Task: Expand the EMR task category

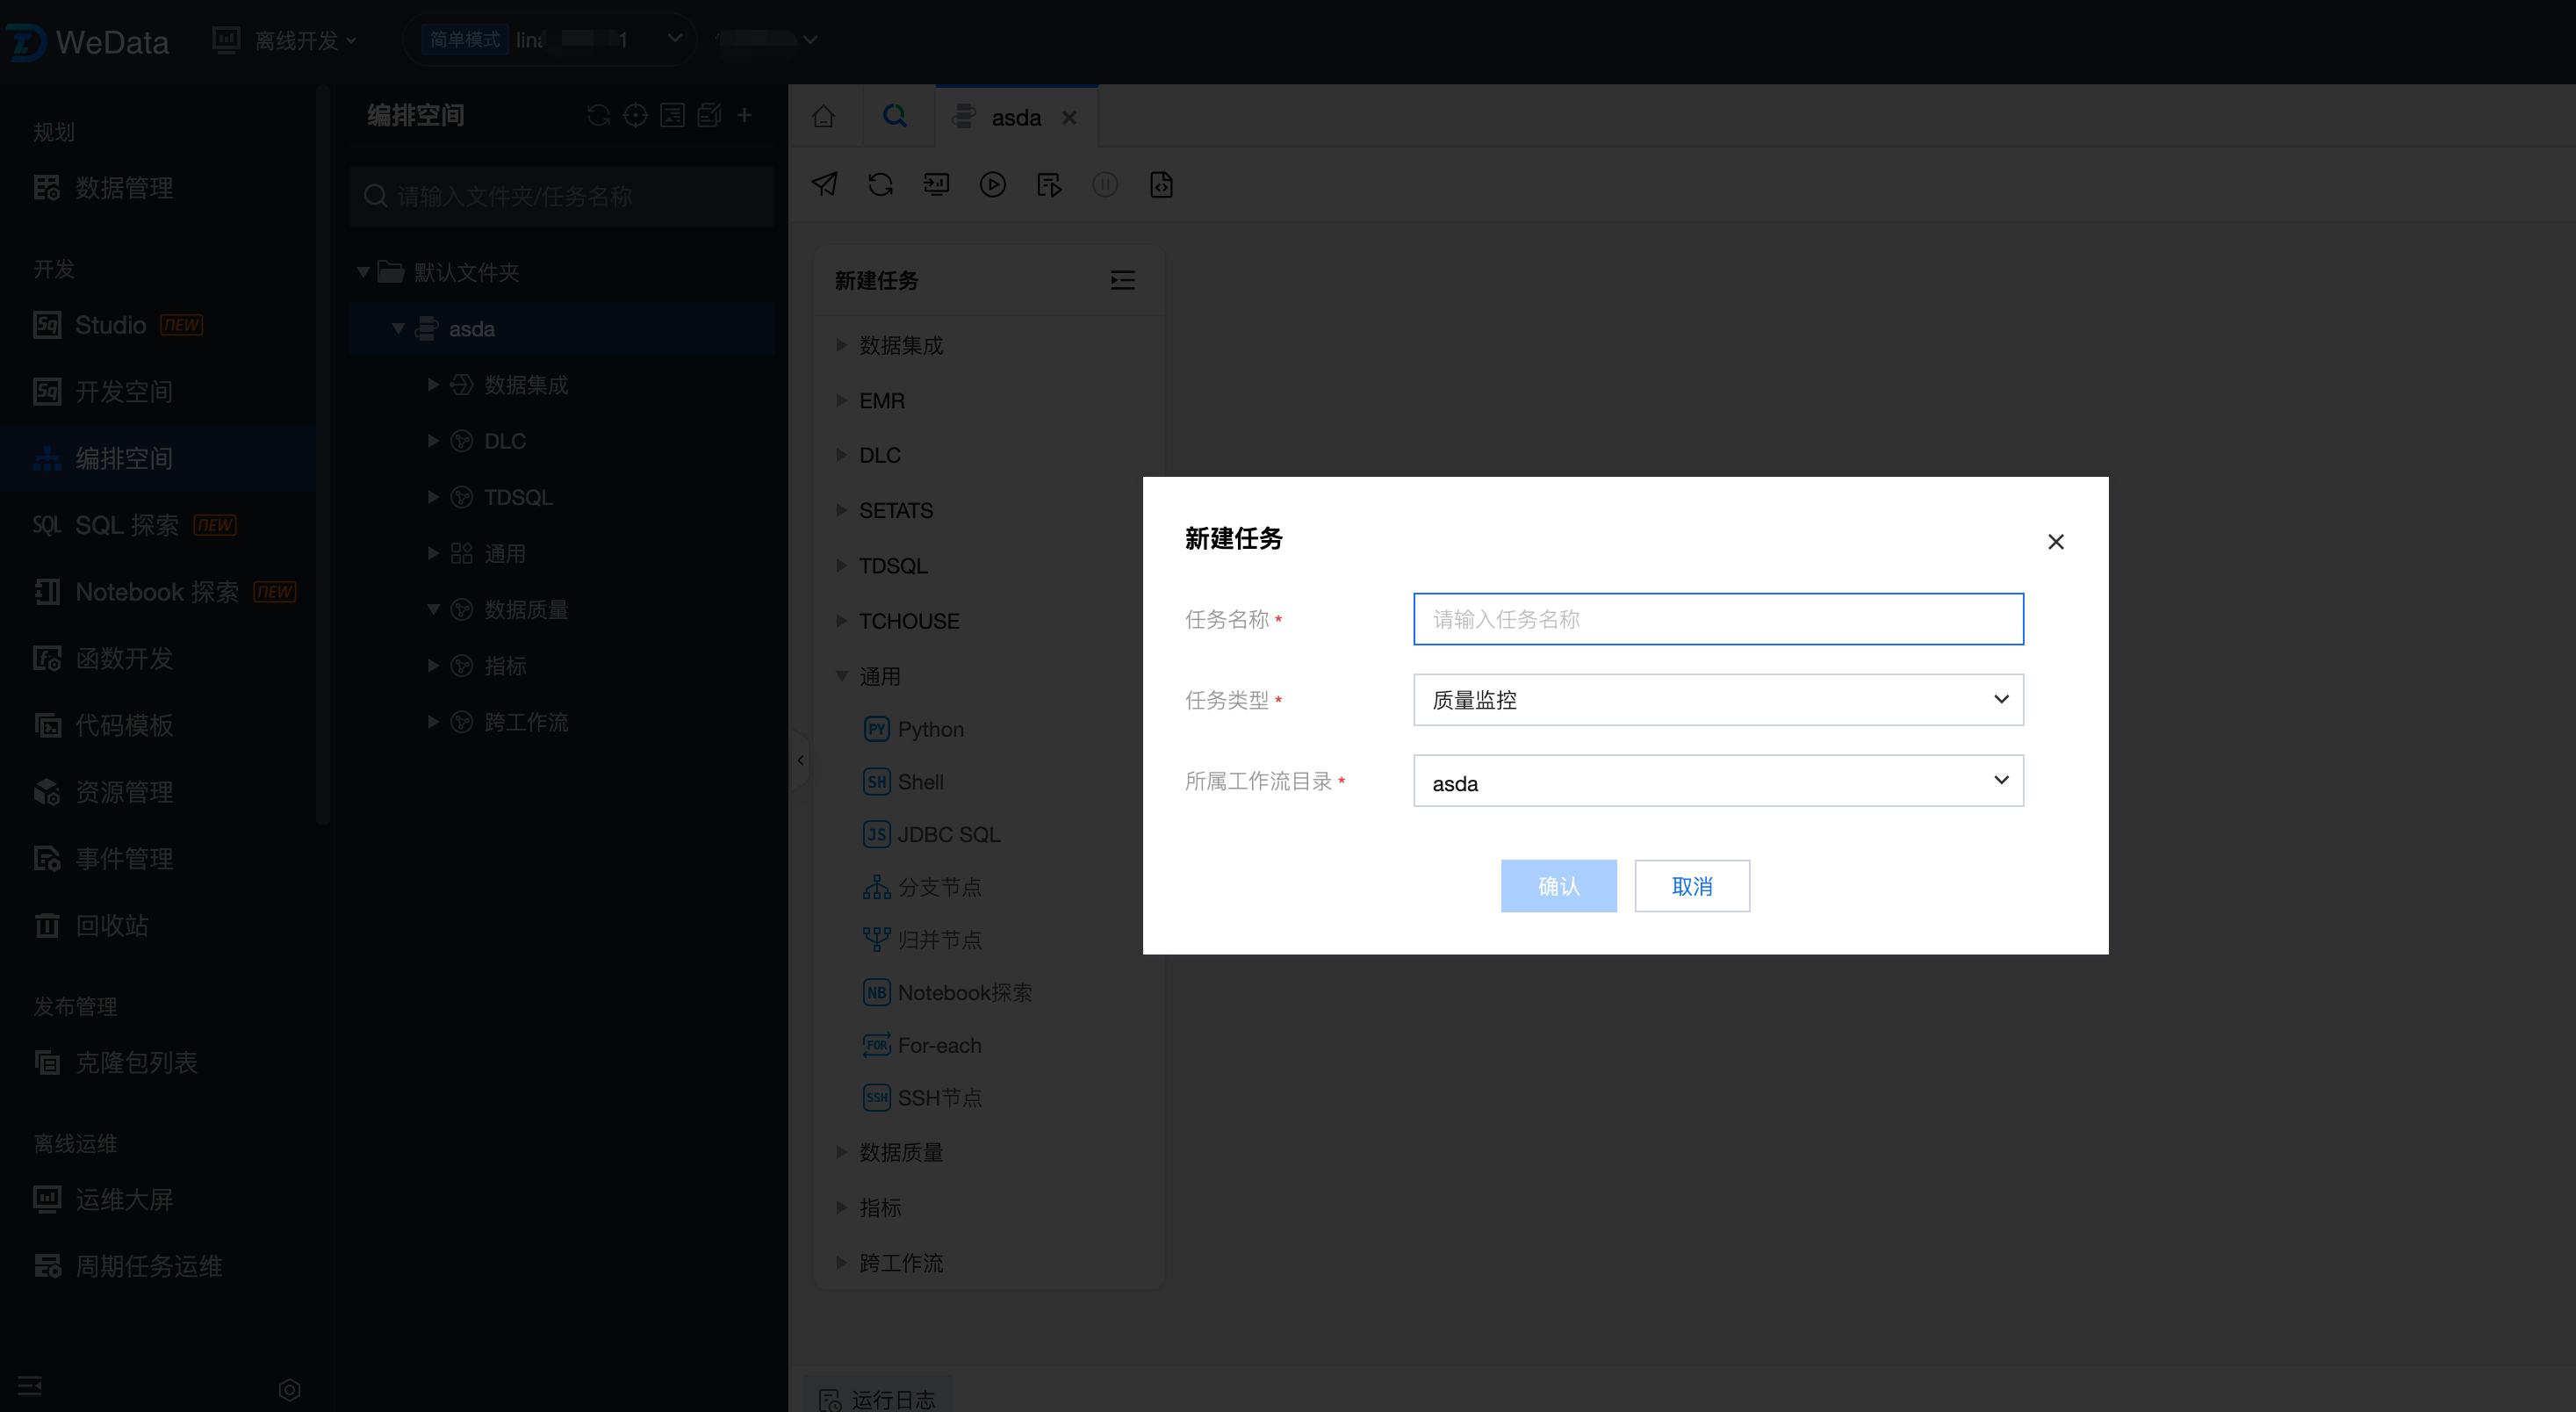Action: pyautogui.click(x=842, y=400)
